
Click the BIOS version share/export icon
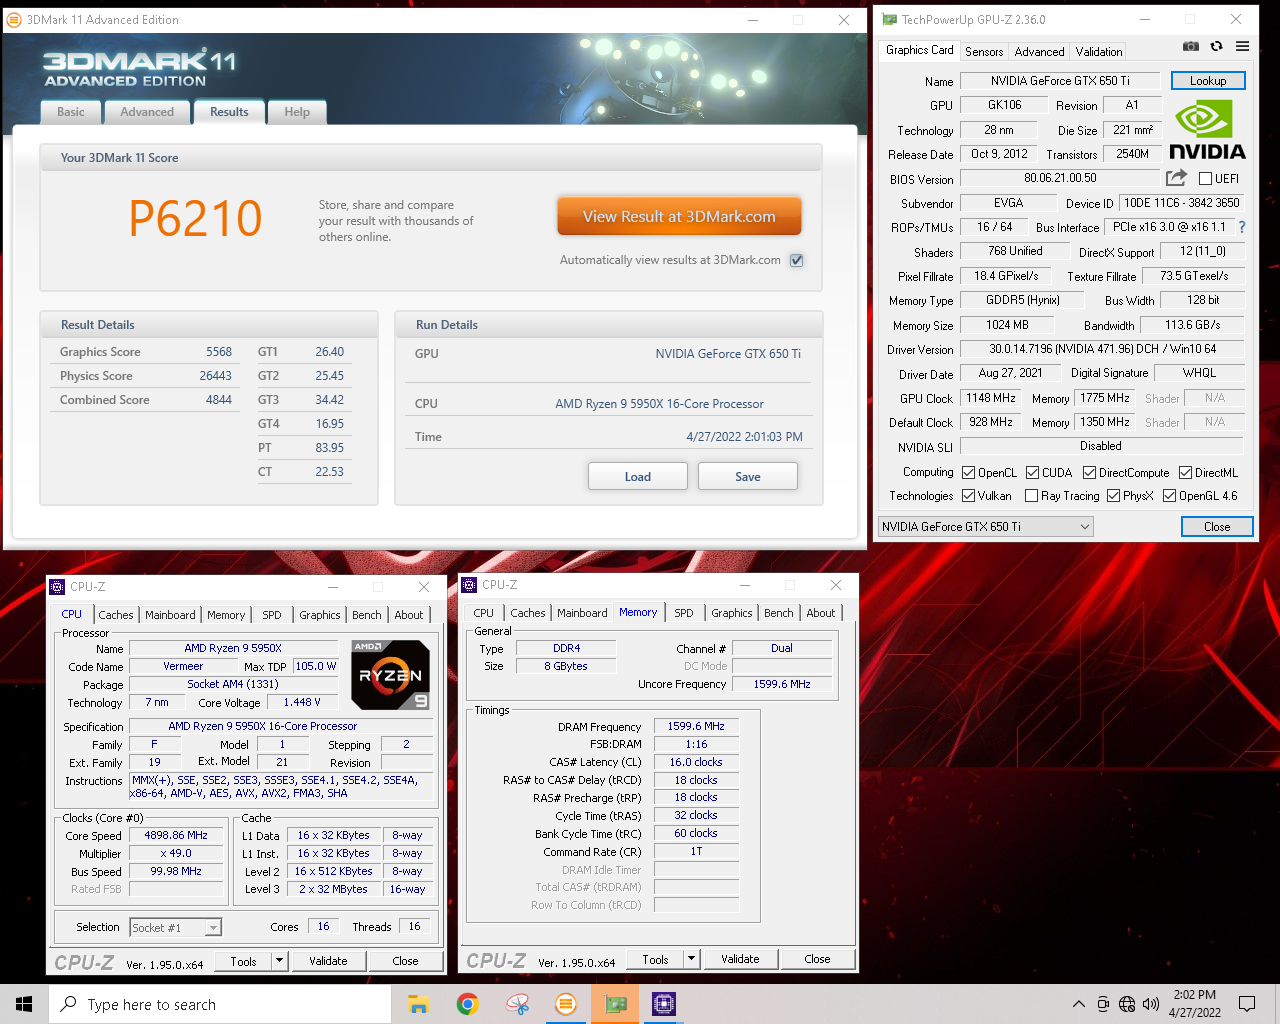tap(1176, 178)
